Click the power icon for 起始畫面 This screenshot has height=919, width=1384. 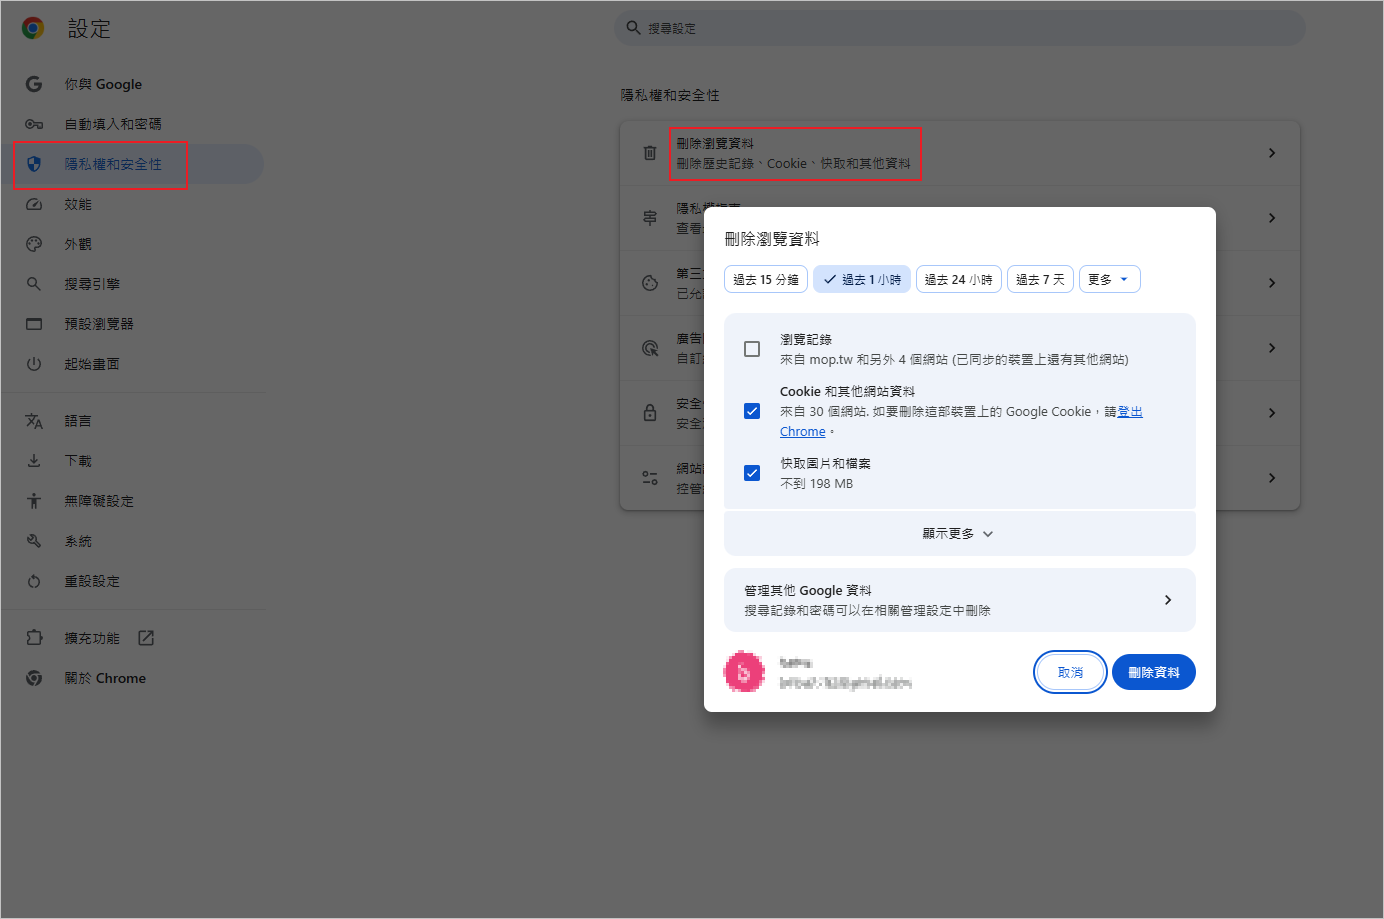pyautogui.click(x=34, y=364)
